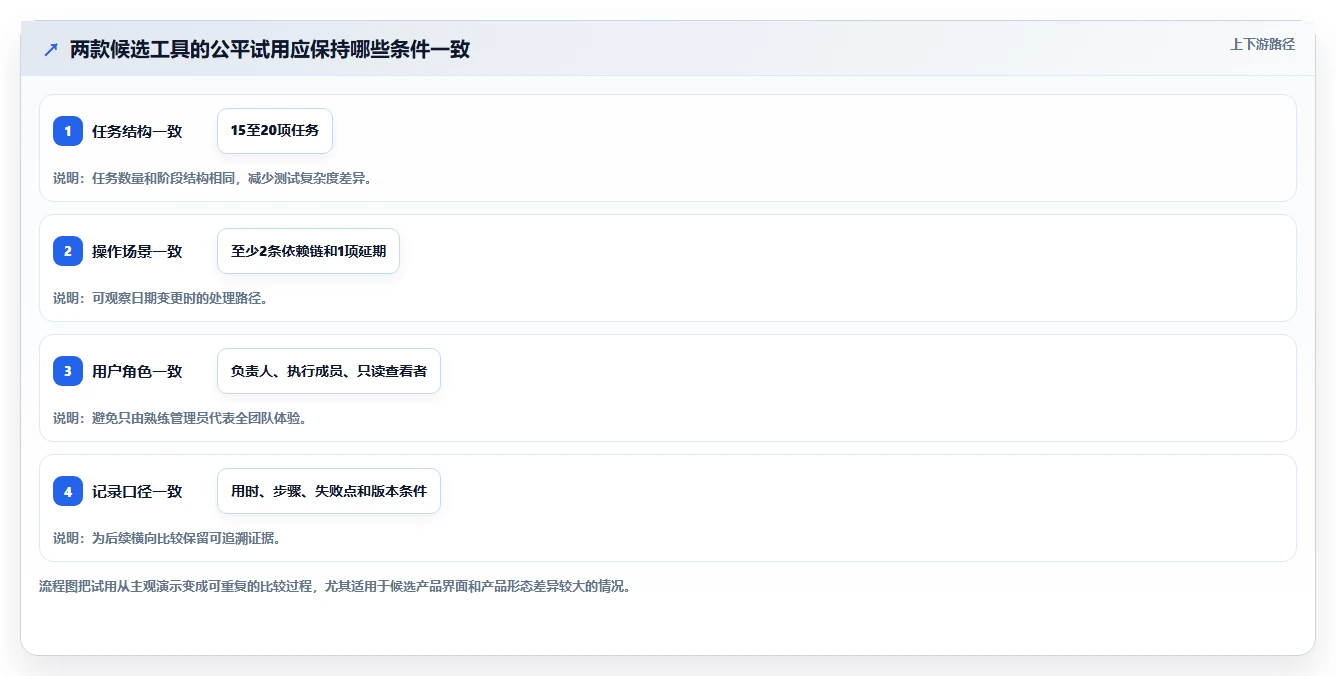
Task: Click step number badge 2
Action: pos(68,251)
